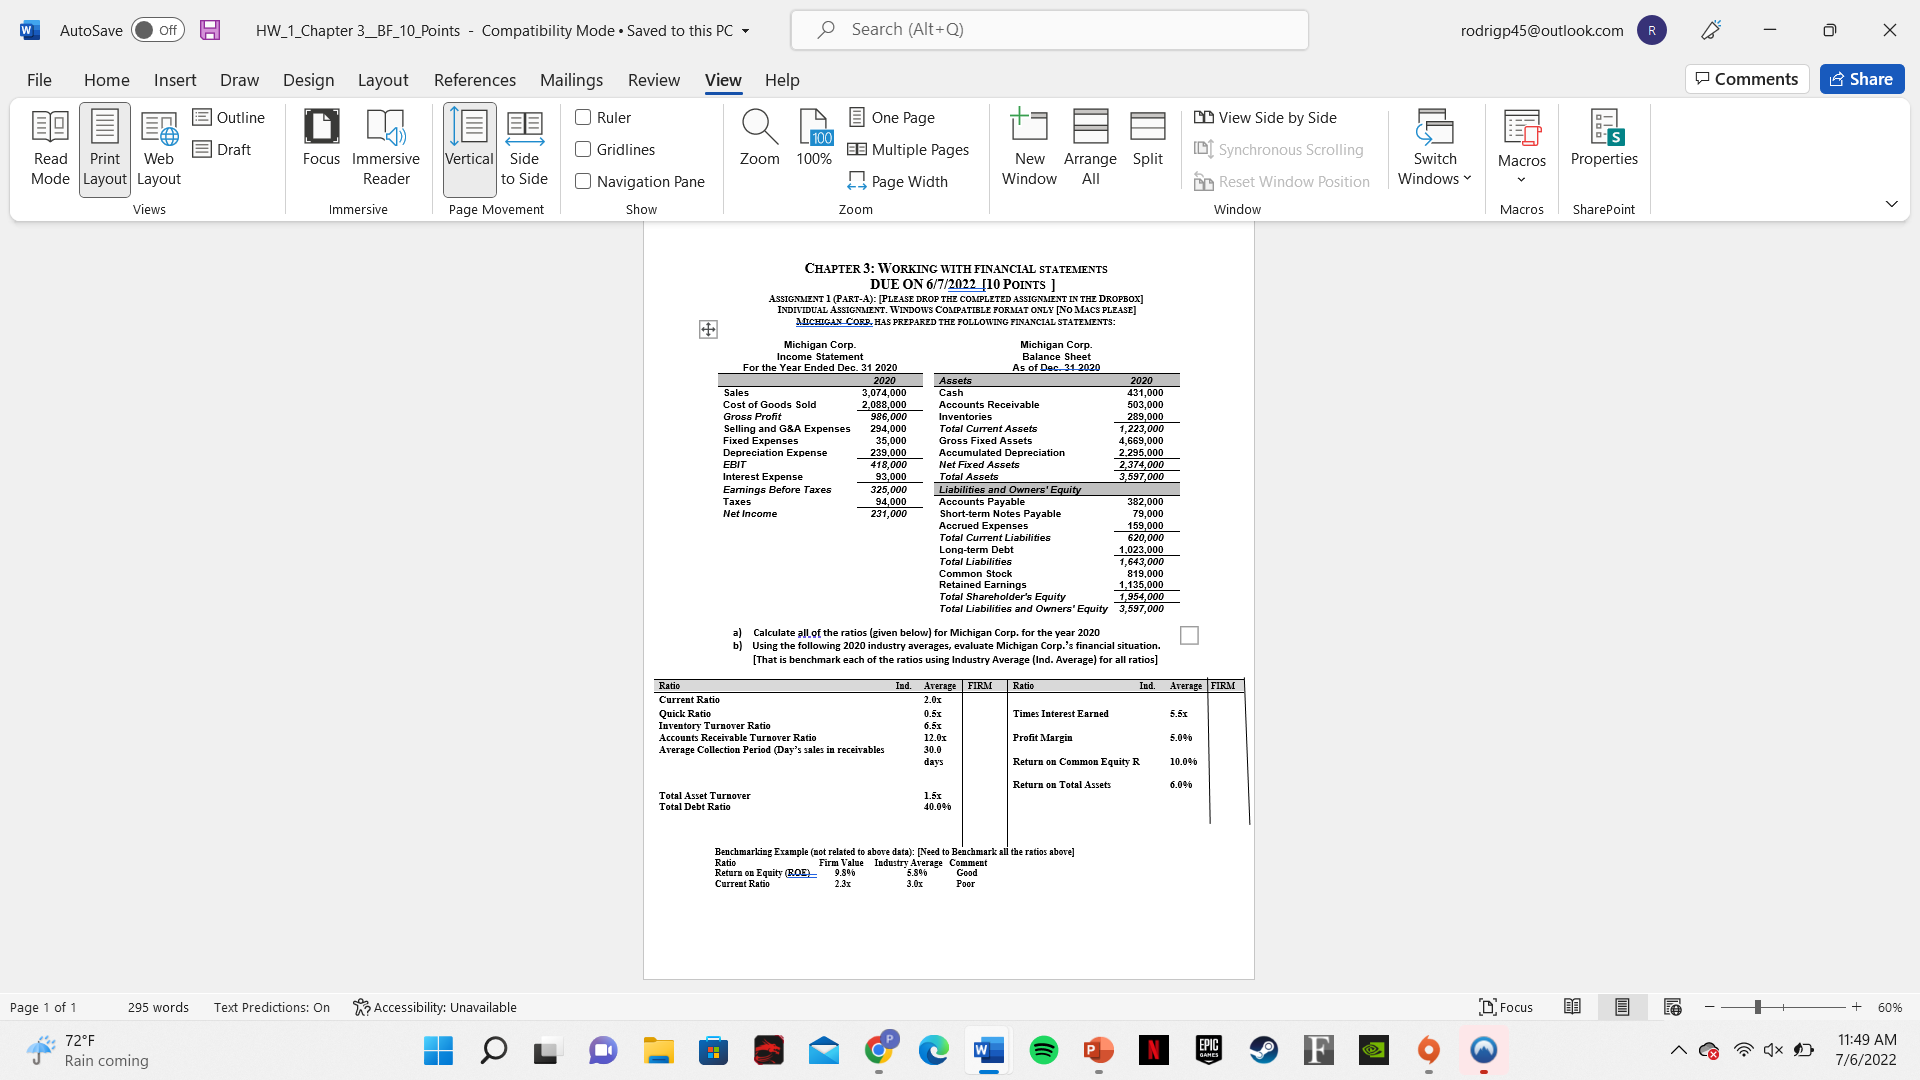Open the Immersive Reader view
This screenshot has width=1920, height=1080.
(385, 148)
